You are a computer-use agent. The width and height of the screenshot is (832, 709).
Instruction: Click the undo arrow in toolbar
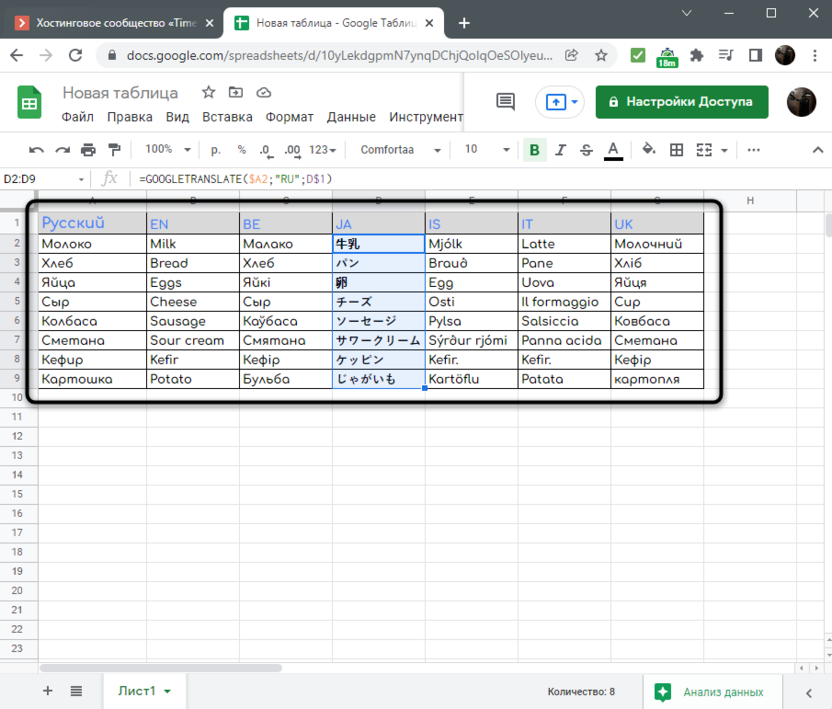pyautogui.click(x=37, y=150)
